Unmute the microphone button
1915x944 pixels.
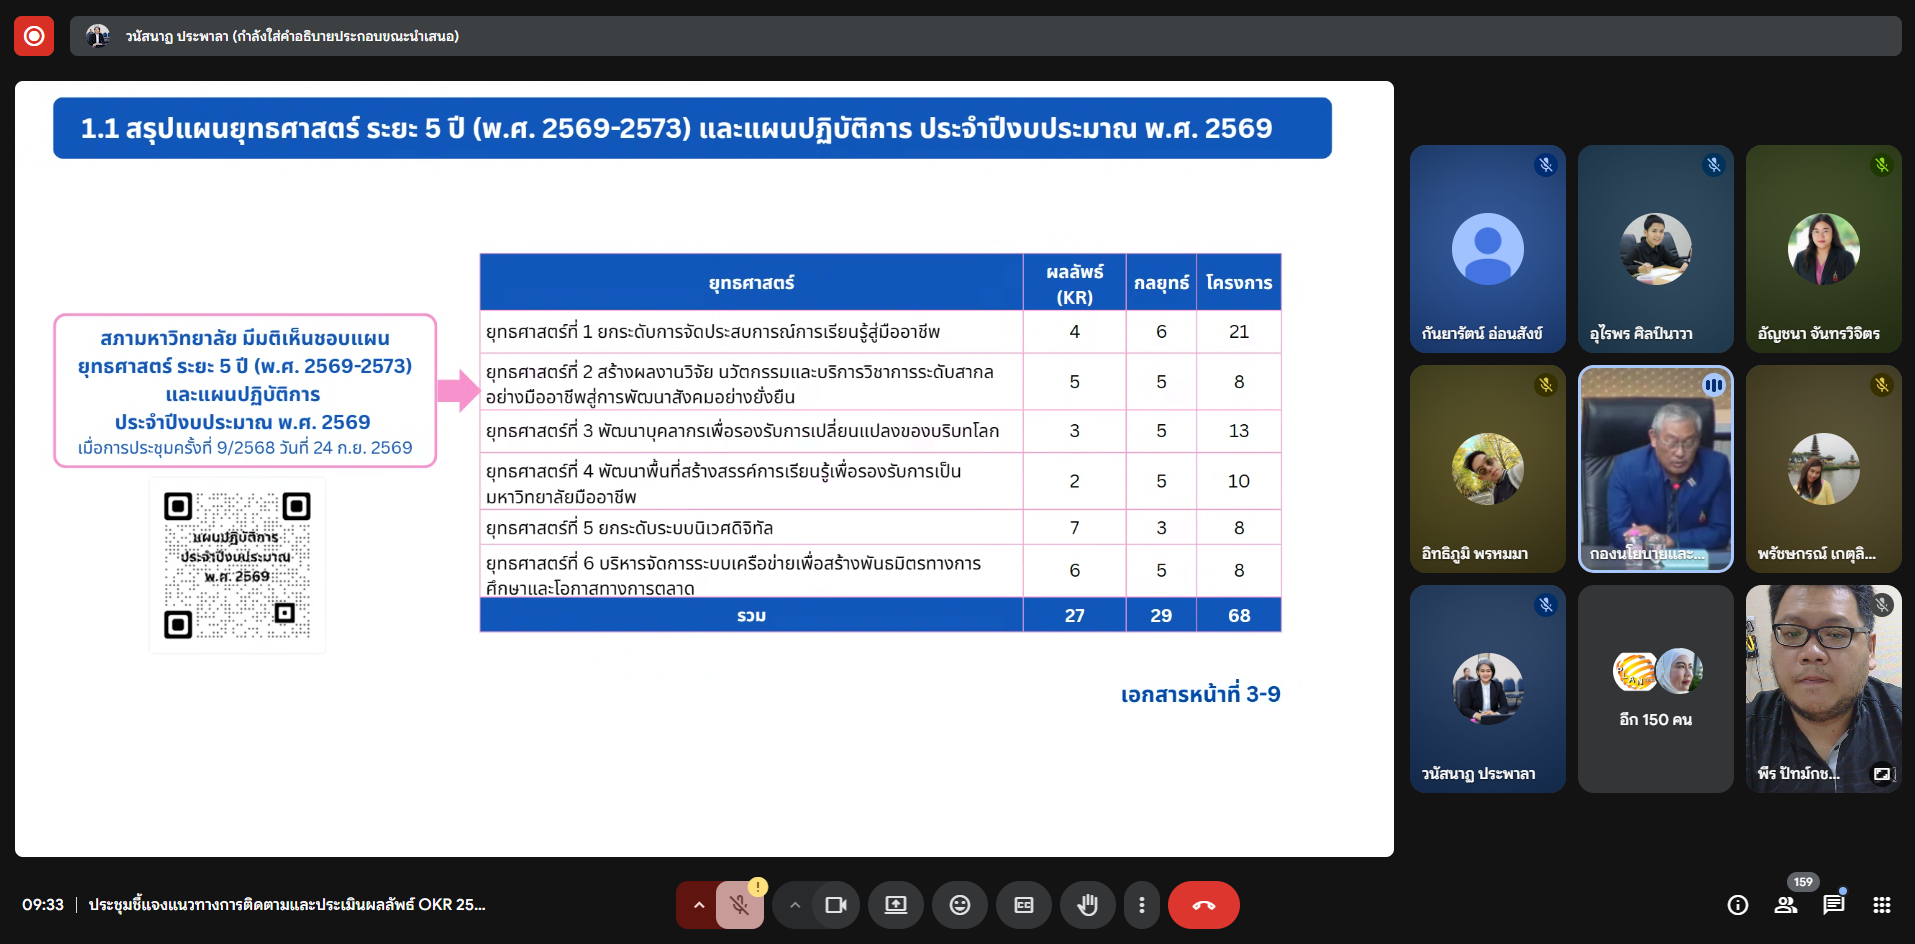740,905
